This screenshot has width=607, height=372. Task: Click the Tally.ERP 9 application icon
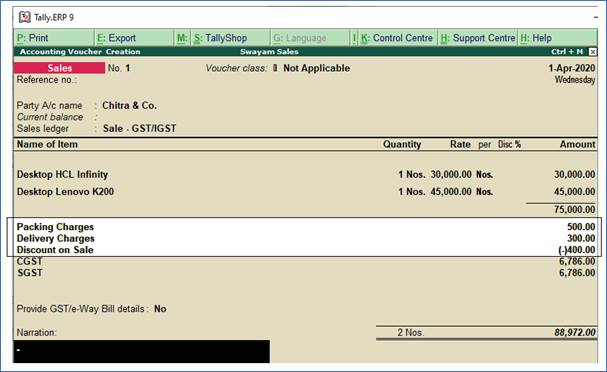tap(25, 17)
